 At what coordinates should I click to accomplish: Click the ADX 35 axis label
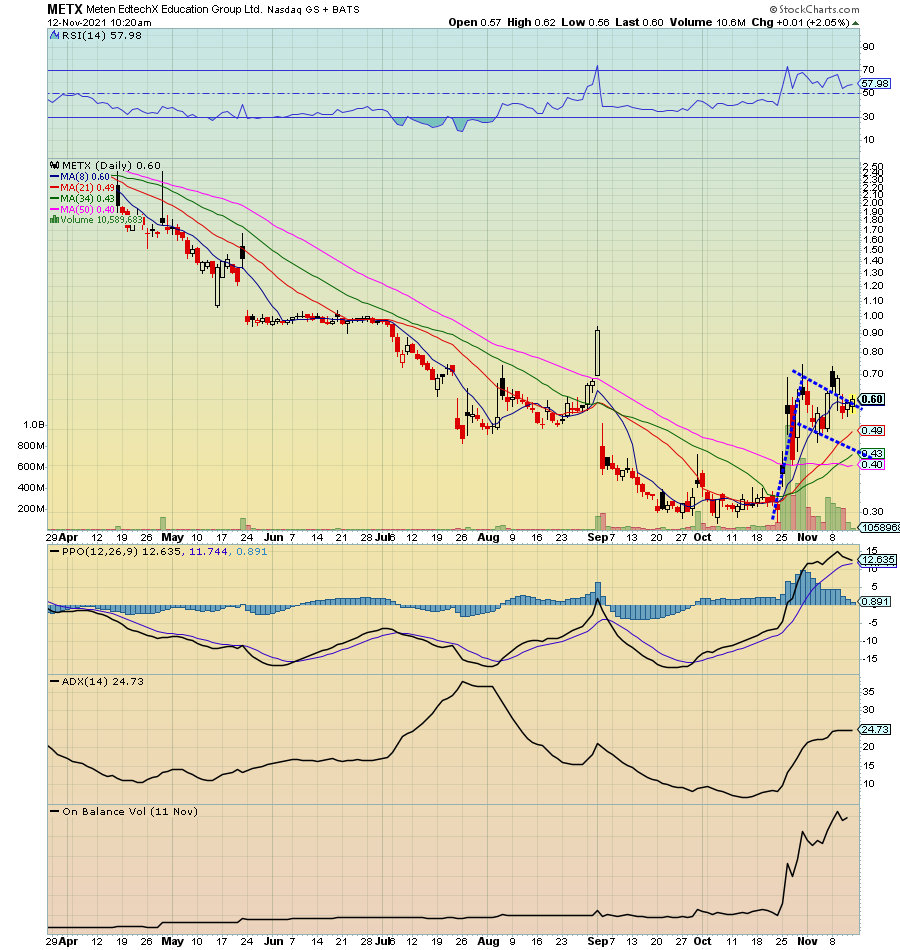868,691
